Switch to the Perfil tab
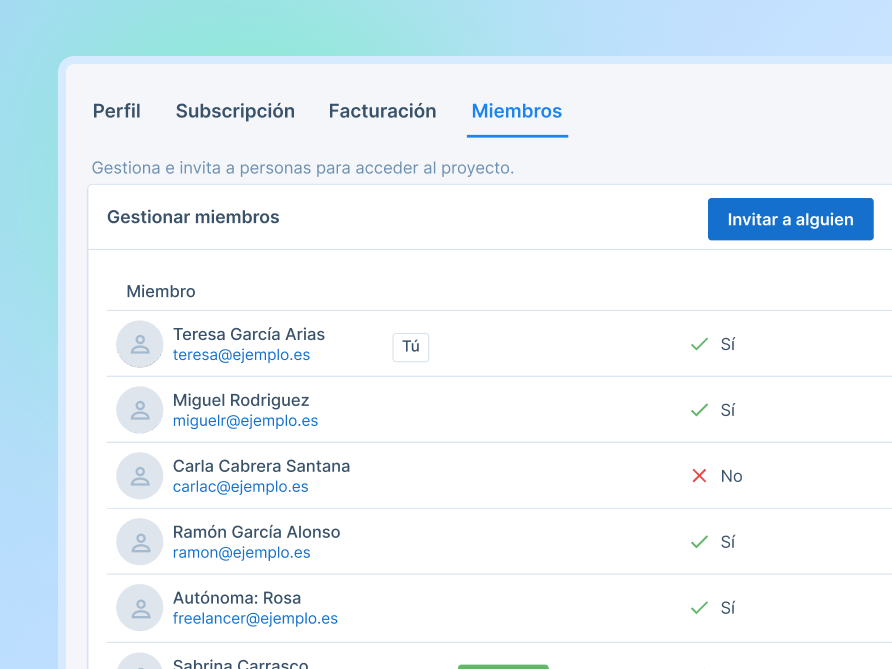 tap(116, 111)
